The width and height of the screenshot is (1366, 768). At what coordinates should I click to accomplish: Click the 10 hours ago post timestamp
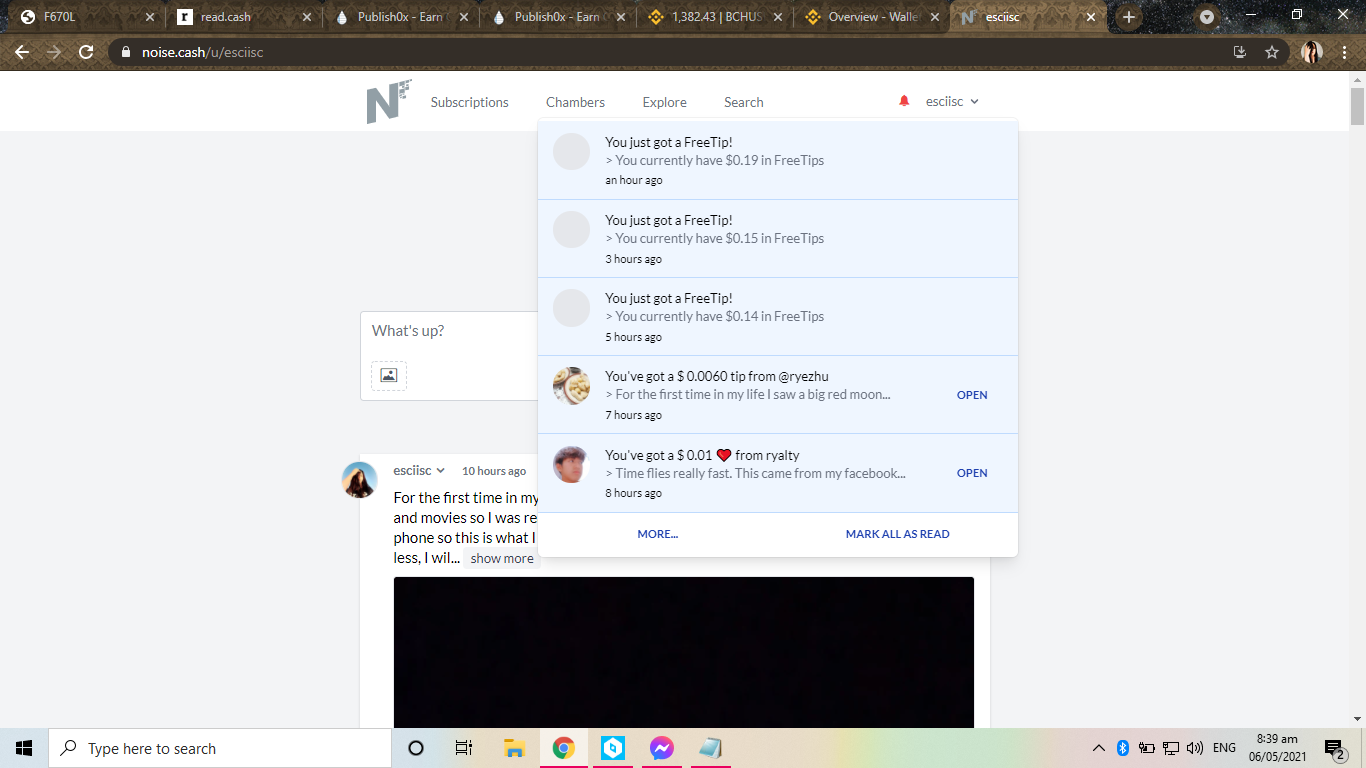click(494, 471)
